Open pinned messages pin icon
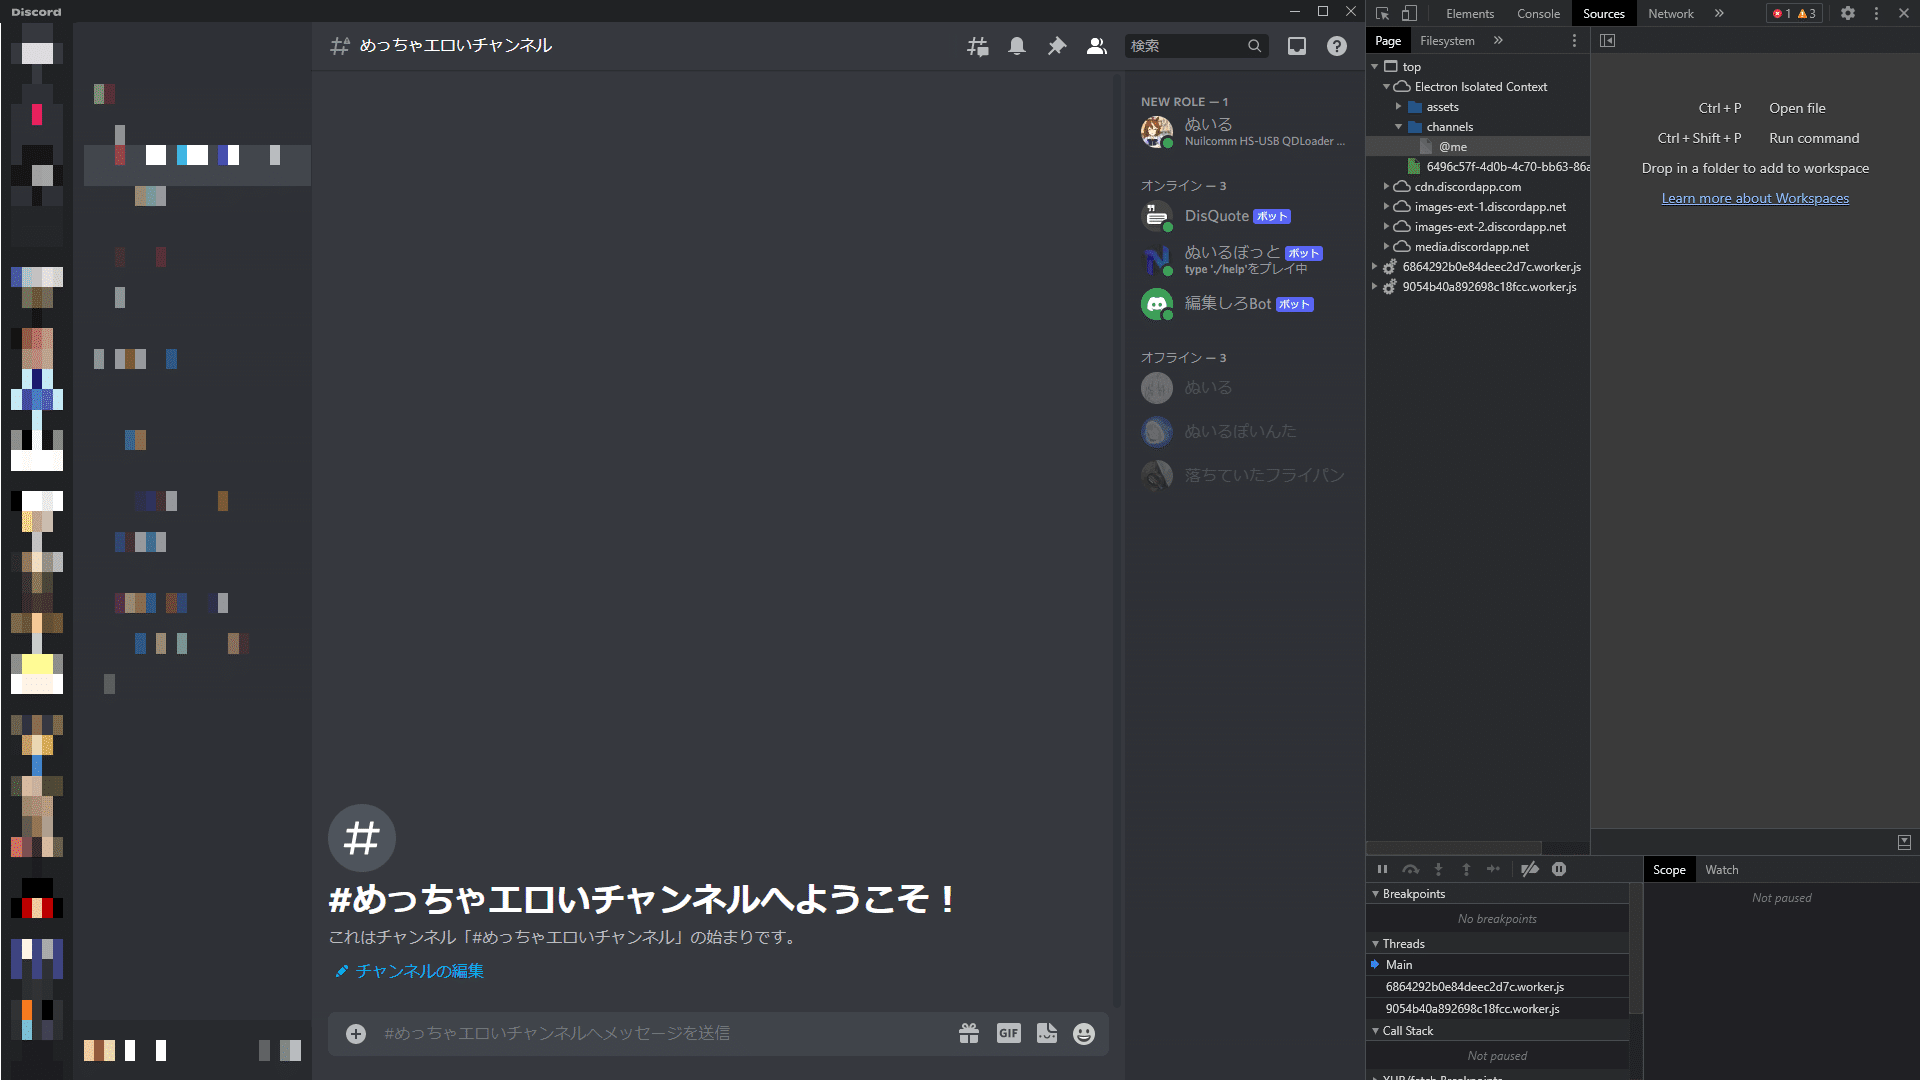This screenshot has height=1080, width=1920. click(1057, 46)
